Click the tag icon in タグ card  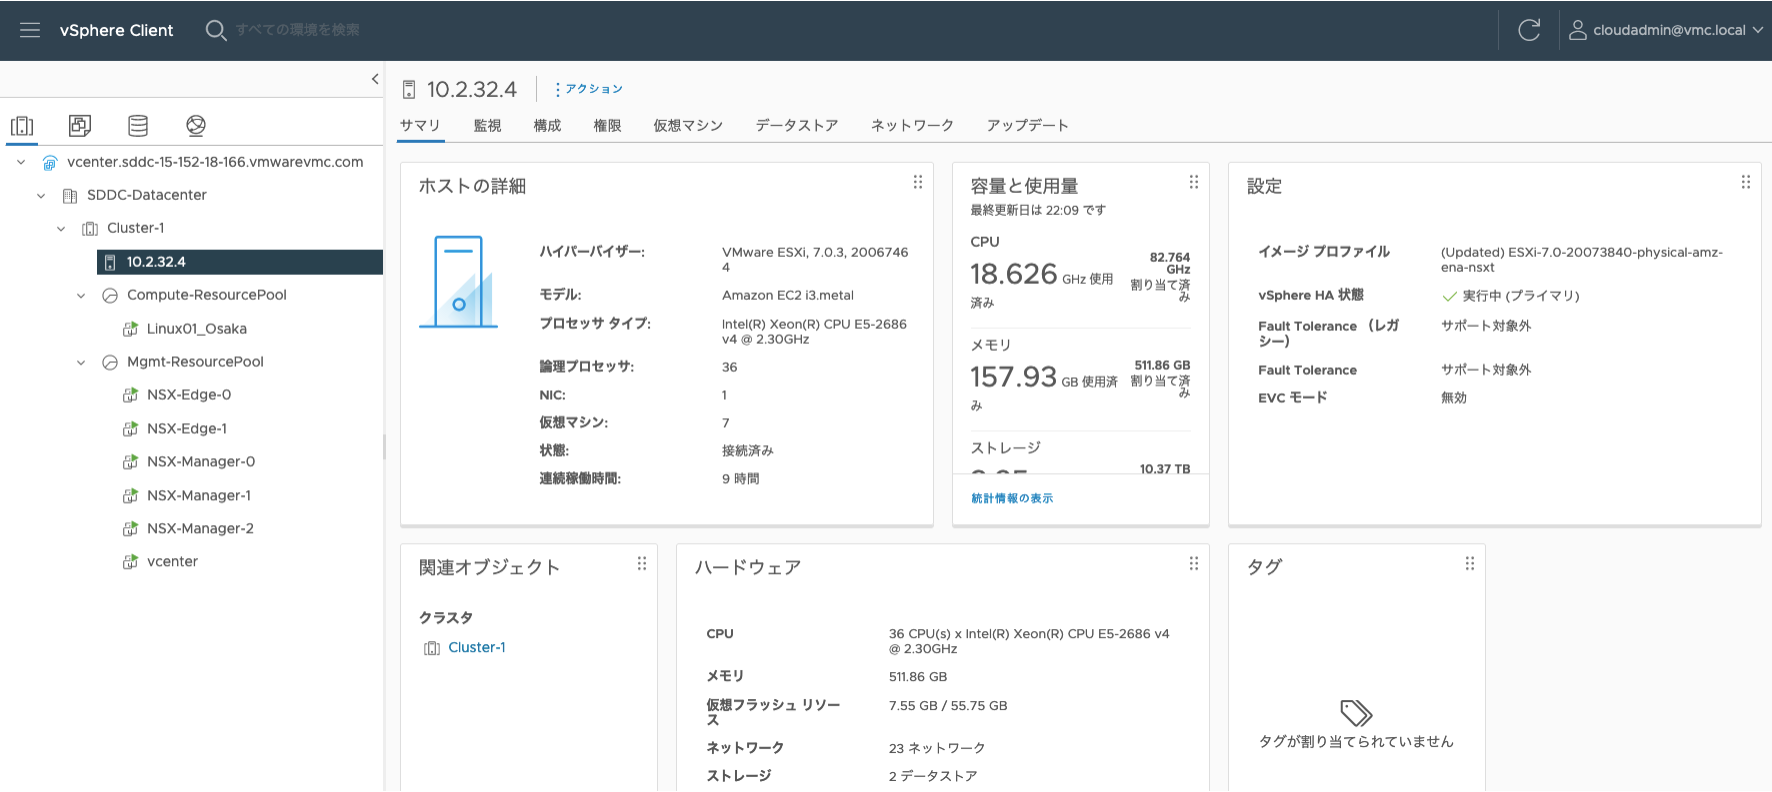click(x=1356, y=713)
